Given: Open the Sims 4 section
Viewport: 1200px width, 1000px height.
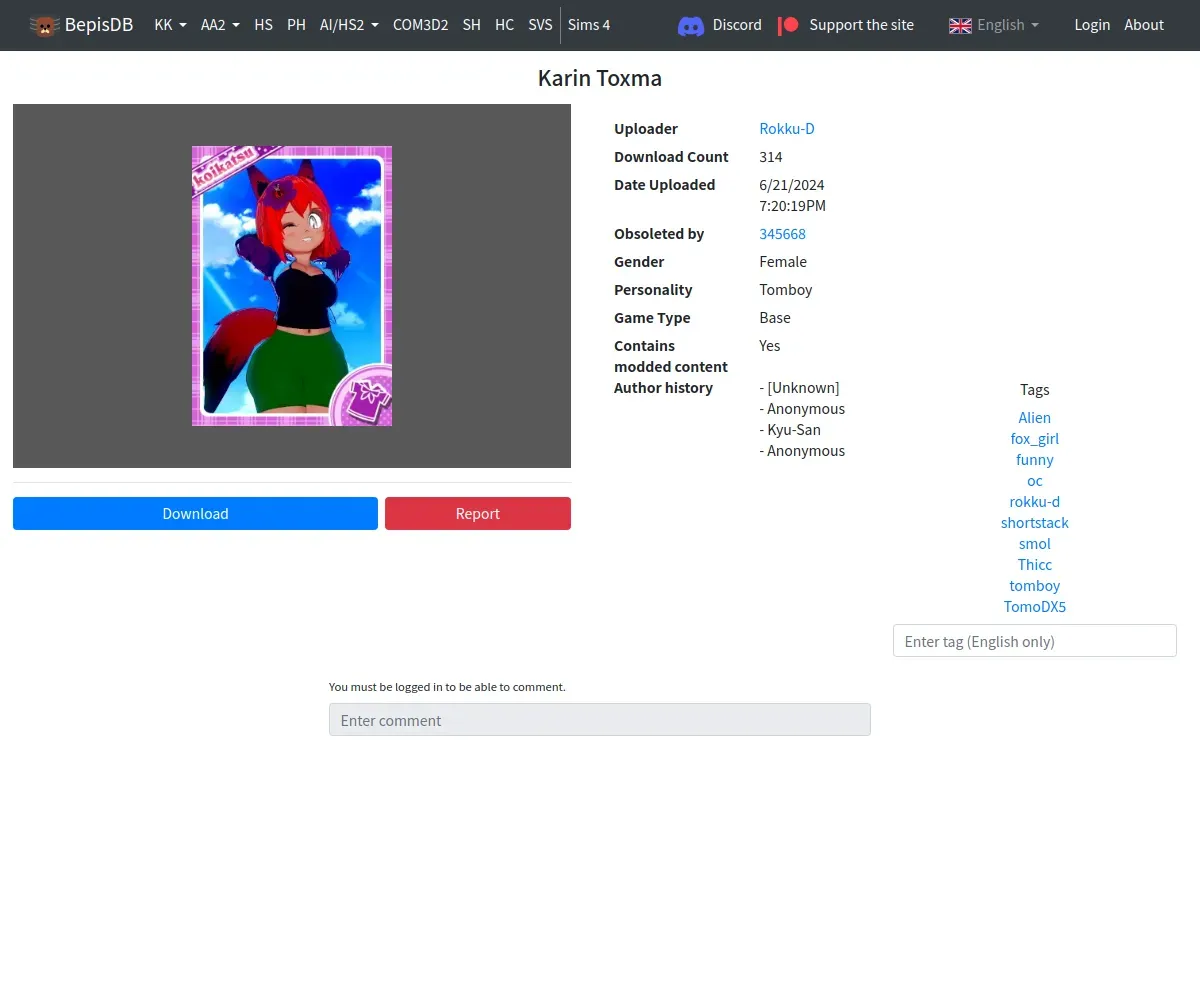Looking at the screenshot, I should [x=589, y=25].
